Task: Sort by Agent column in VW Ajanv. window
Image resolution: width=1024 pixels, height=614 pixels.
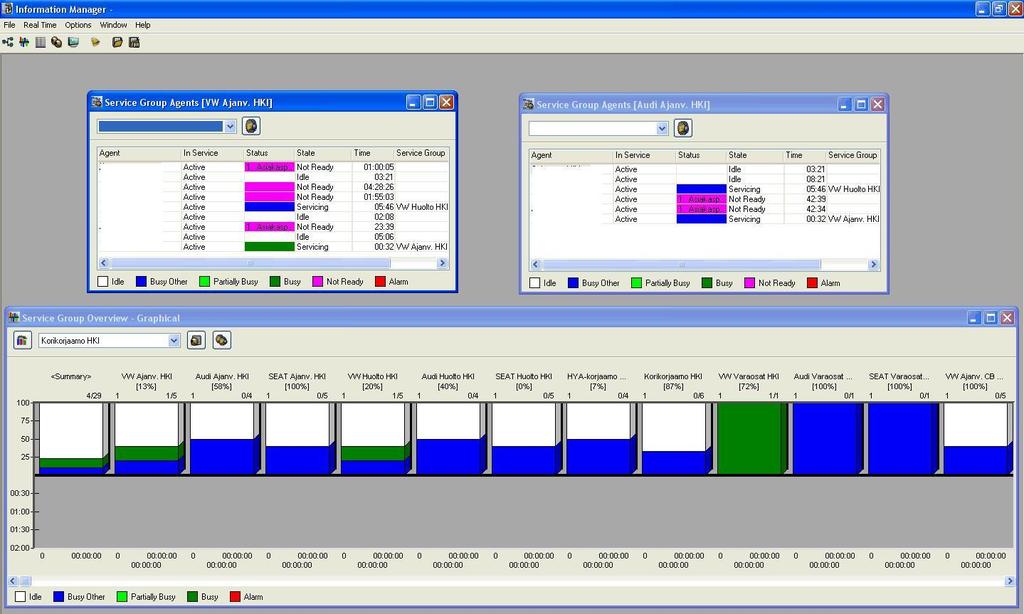Action: 139,153
